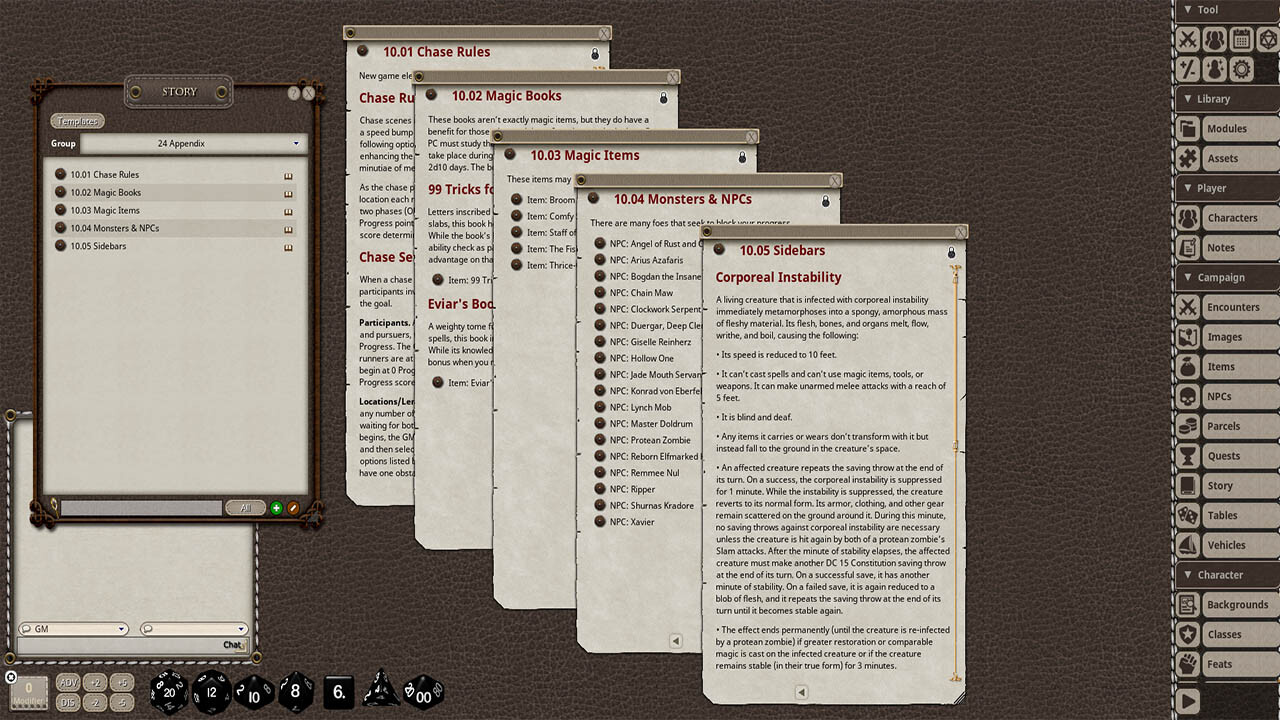Open the Modifiers plus/minus tool
Viewport: 1280px width, 720px height.
pos(1186,70)
